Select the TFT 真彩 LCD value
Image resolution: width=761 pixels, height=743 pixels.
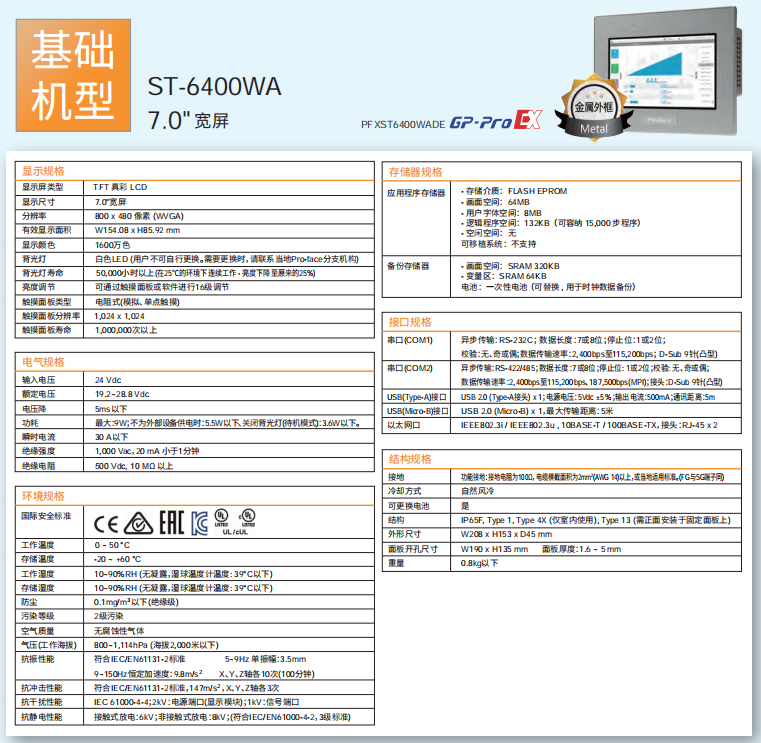(120, 187)
